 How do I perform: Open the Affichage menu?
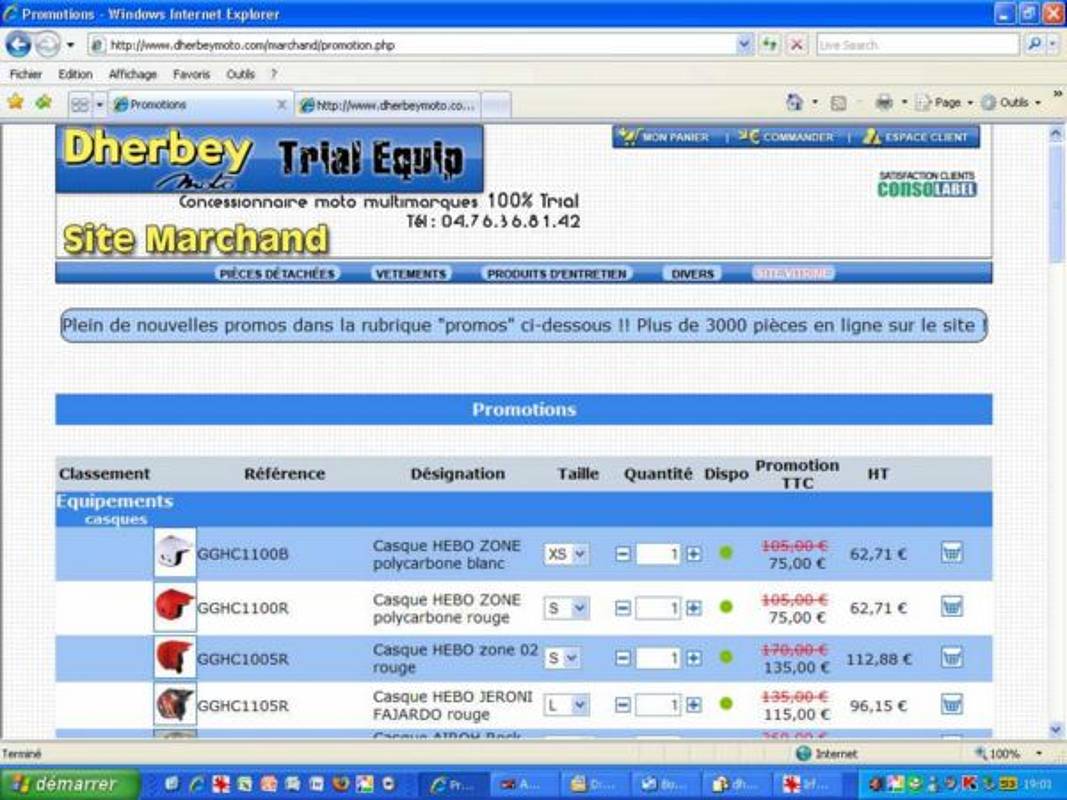pyautogui.click(x=133, y=74)
